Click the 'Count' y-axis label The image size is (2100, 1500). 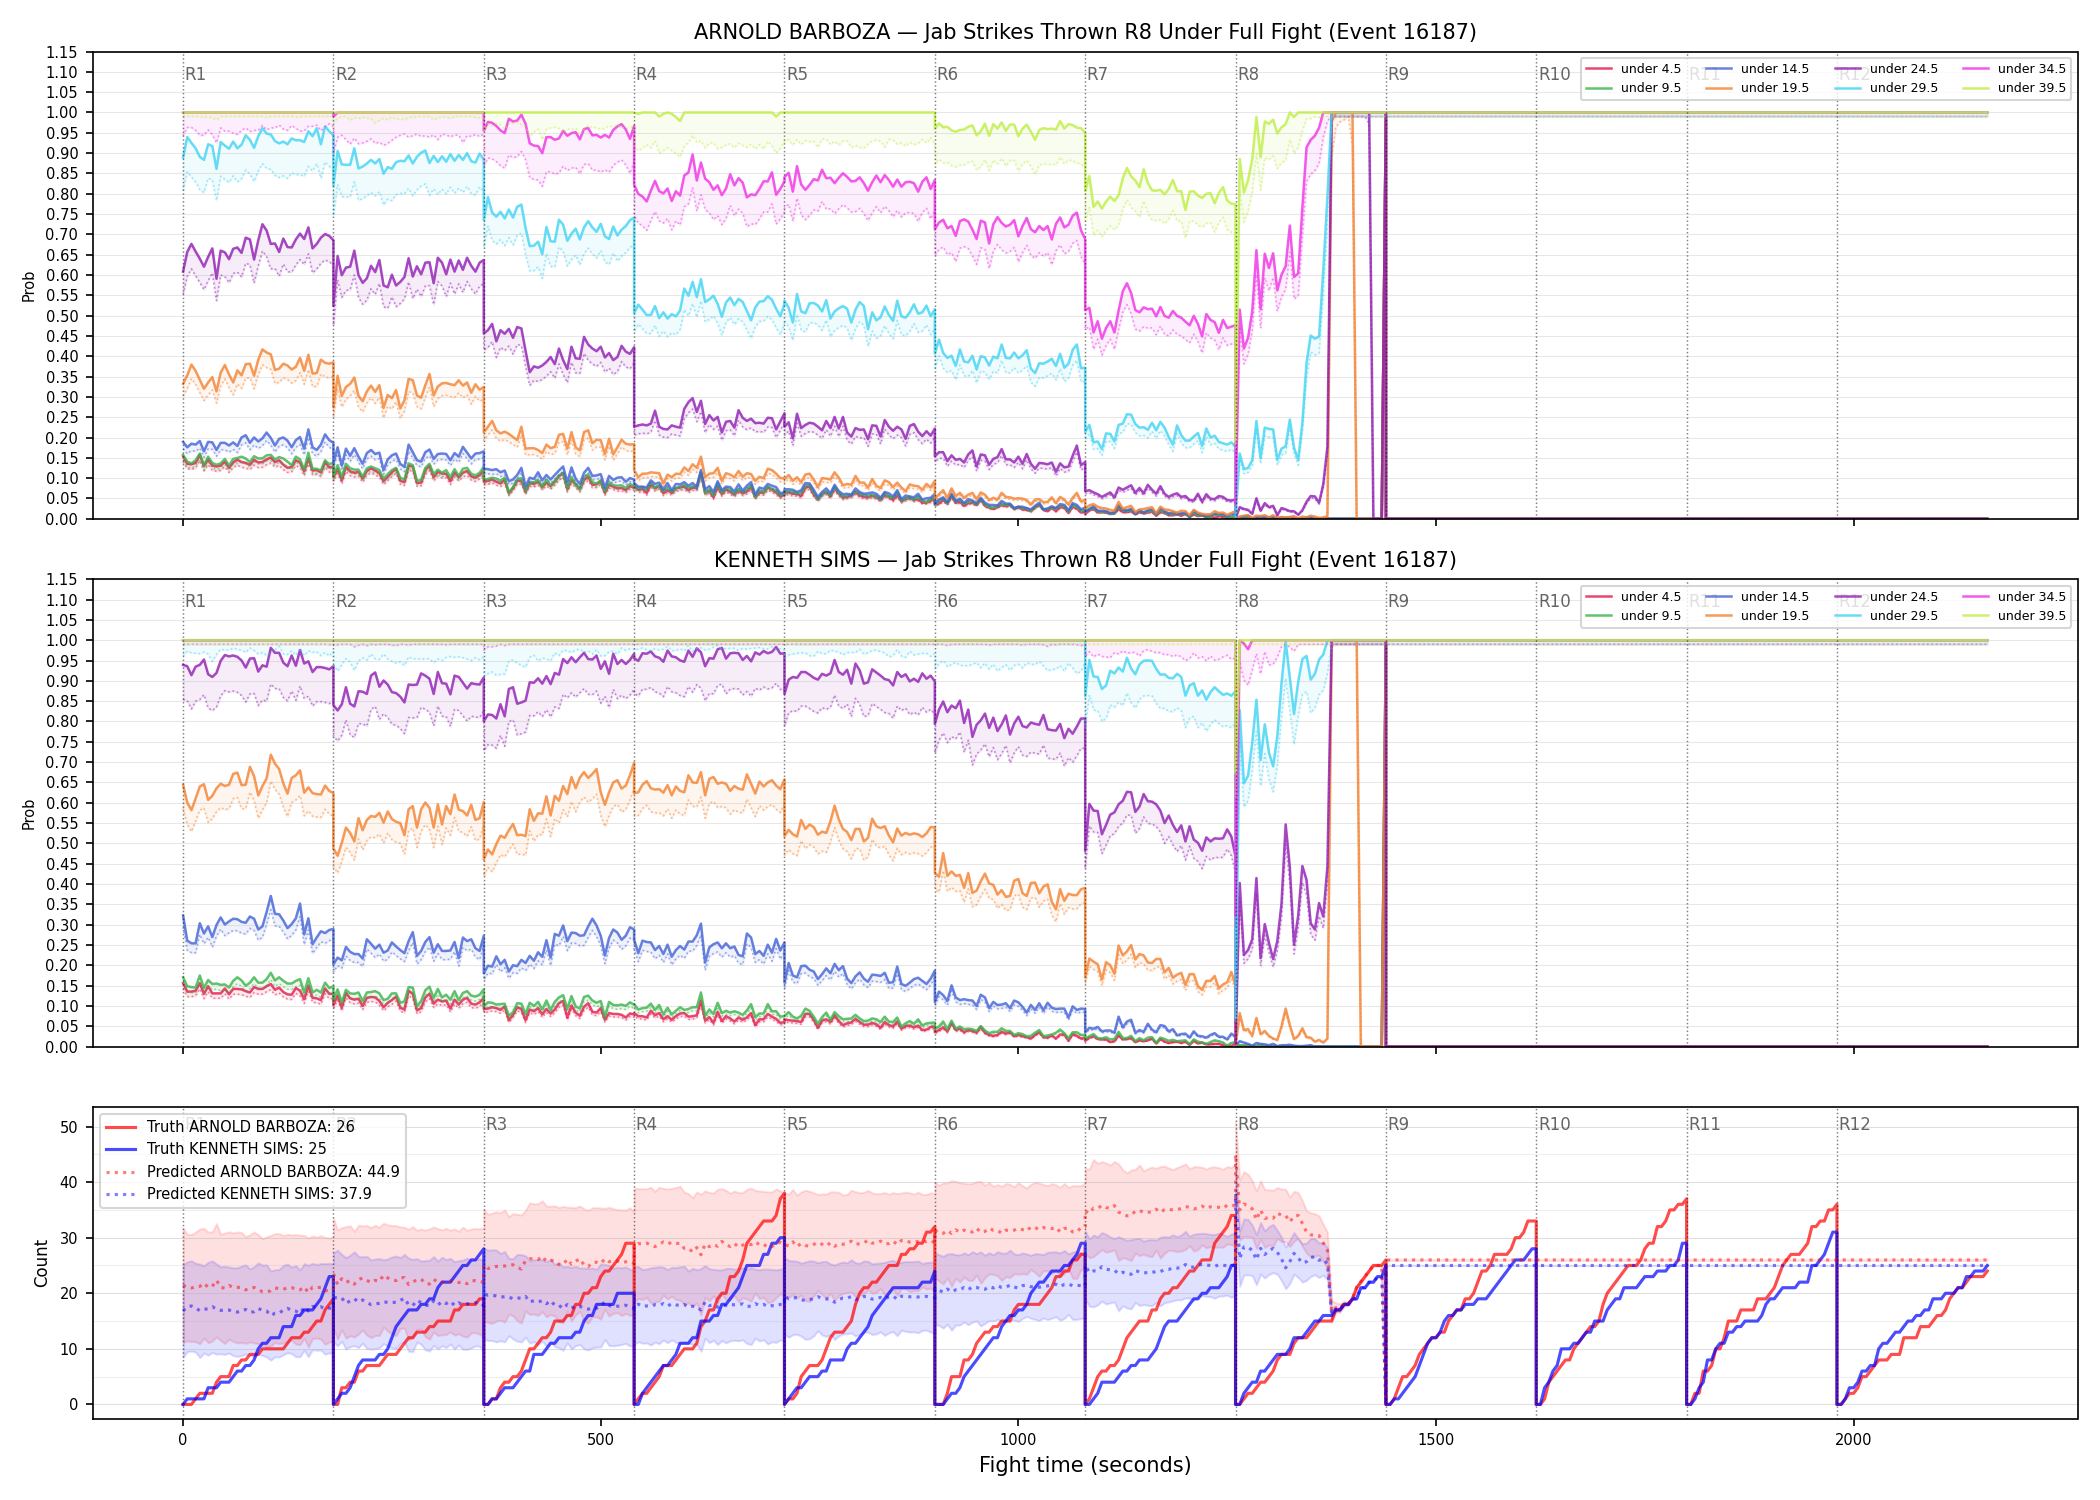41,1263
